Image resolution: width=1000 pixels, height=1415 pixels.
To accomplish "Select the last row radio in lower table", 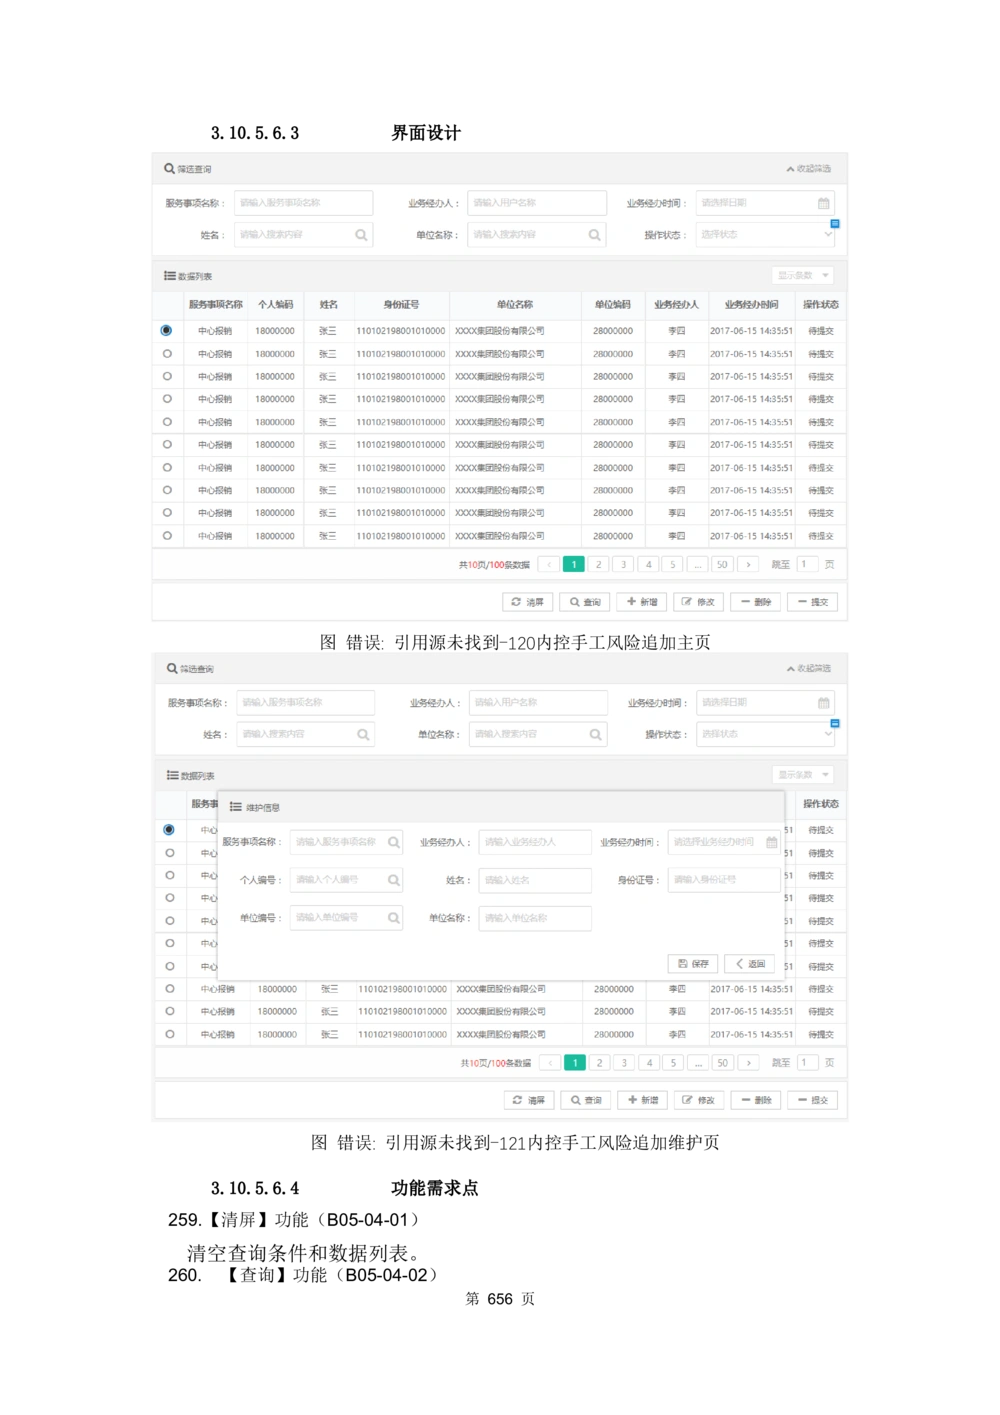I will [x=169, y=1034].
